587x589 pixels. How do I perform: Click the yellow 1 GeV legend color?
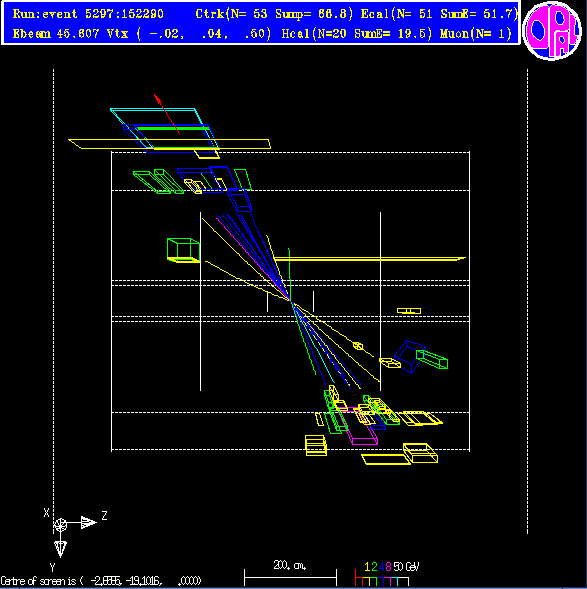[x=367, y=566]
